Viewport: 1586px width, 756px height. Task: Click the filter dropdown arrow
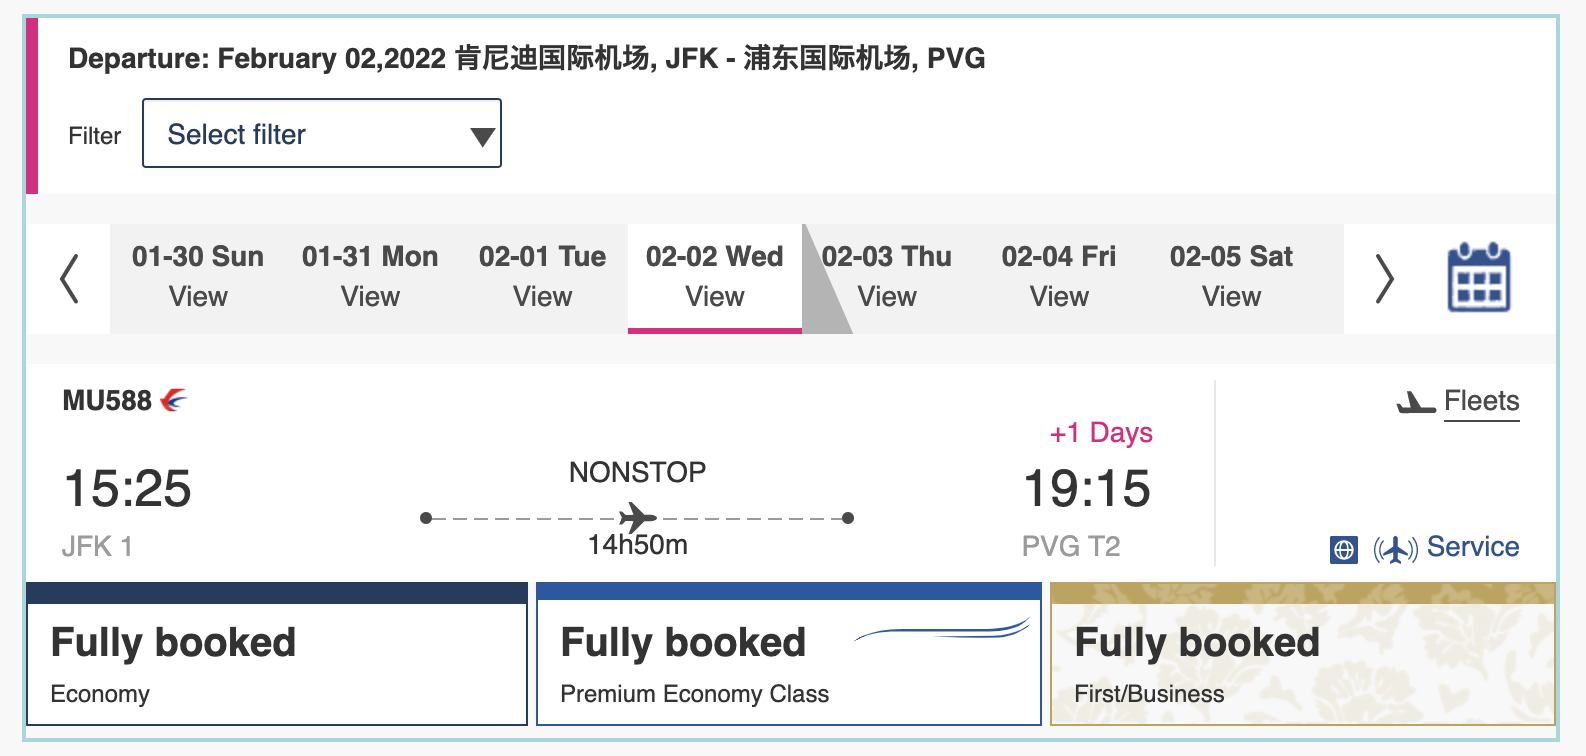click(483, 137)
